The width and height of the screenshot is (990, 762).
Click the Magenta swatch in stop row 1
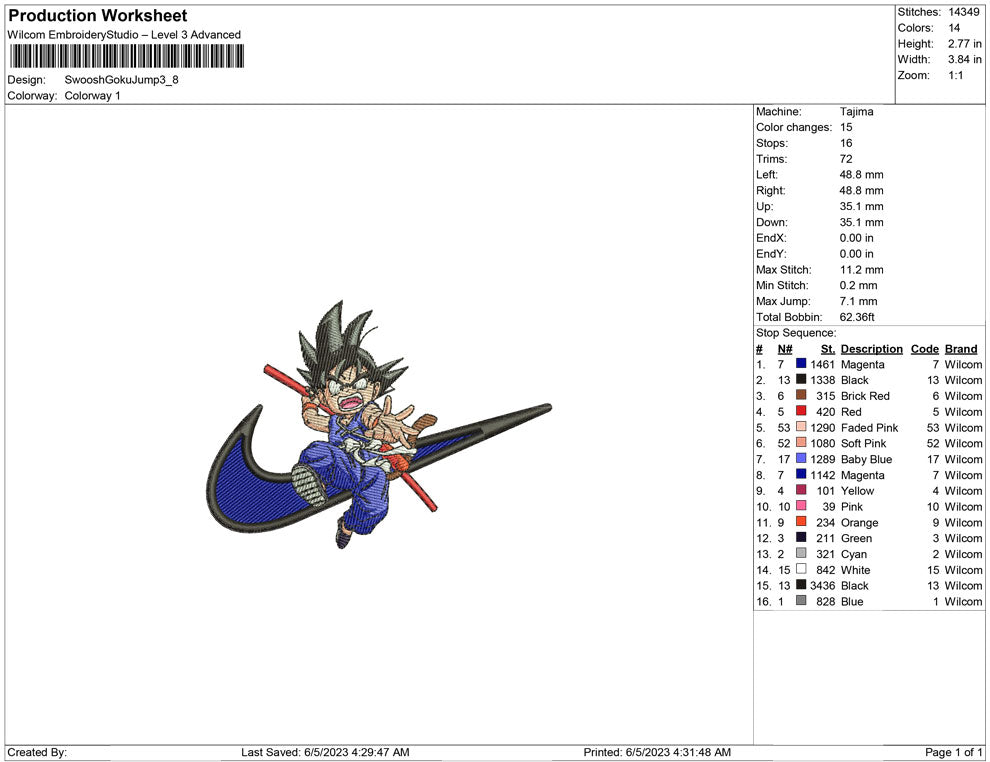click(x=801, y=364)
